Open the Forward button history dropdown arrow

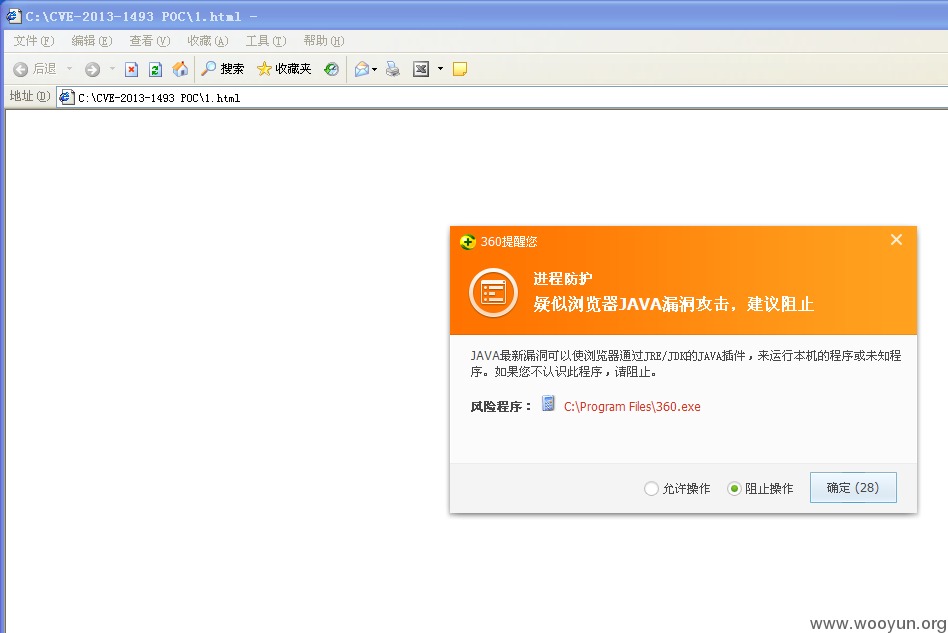coord(112,69)
